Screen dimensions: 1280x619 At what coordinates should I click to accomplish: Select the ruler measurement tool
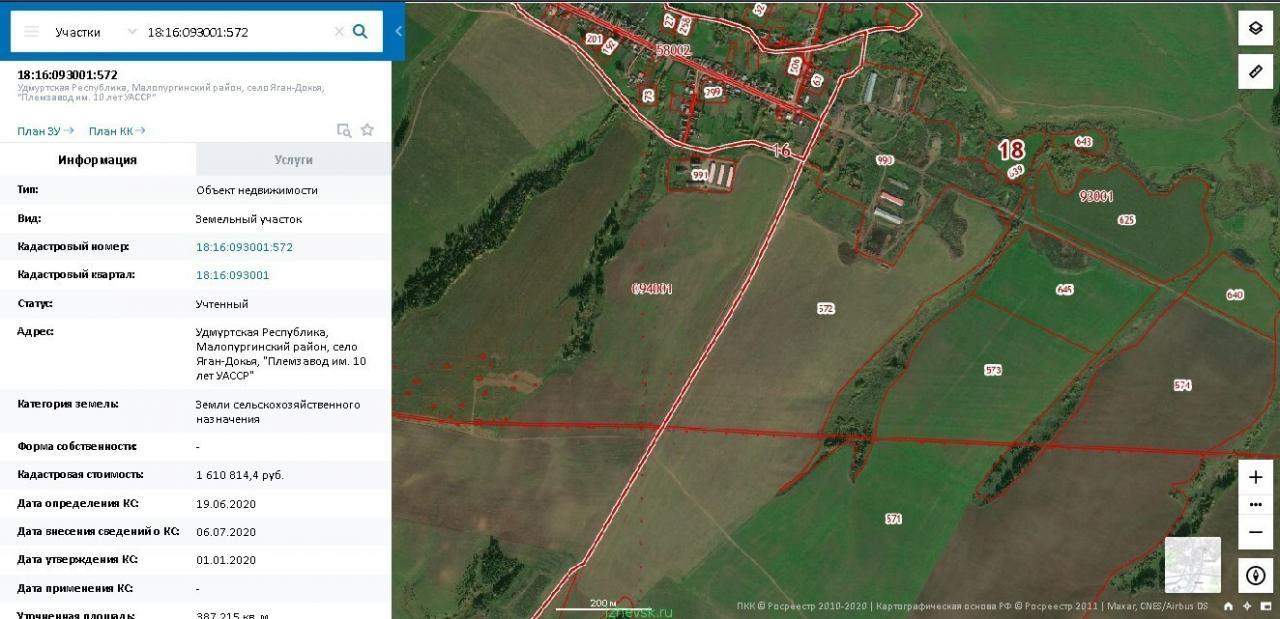point(1256,72)
